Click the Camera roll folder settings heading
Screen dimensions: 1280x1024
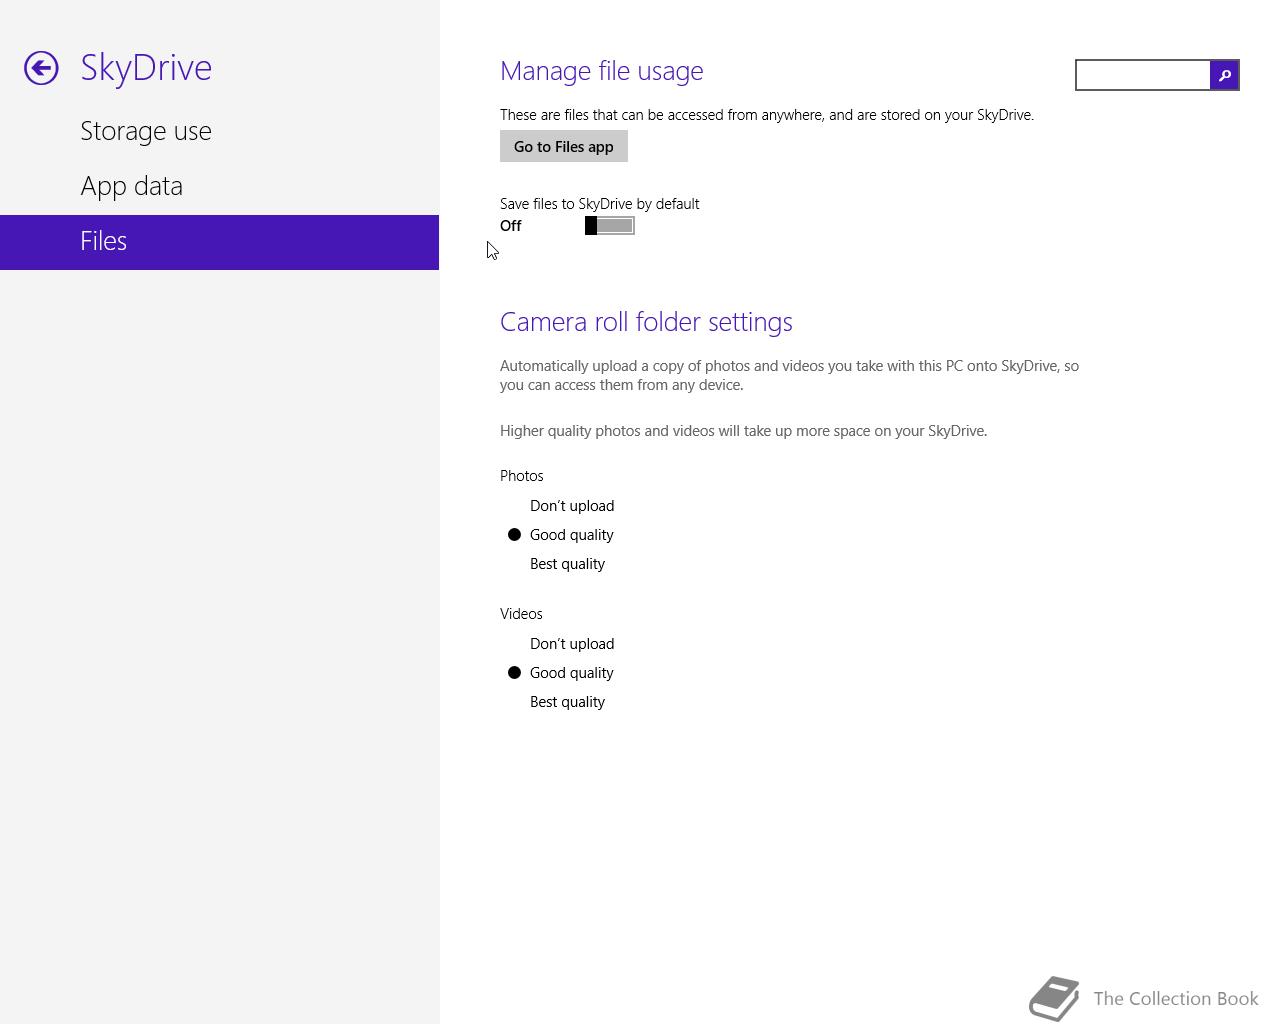[x=646, y=322]
